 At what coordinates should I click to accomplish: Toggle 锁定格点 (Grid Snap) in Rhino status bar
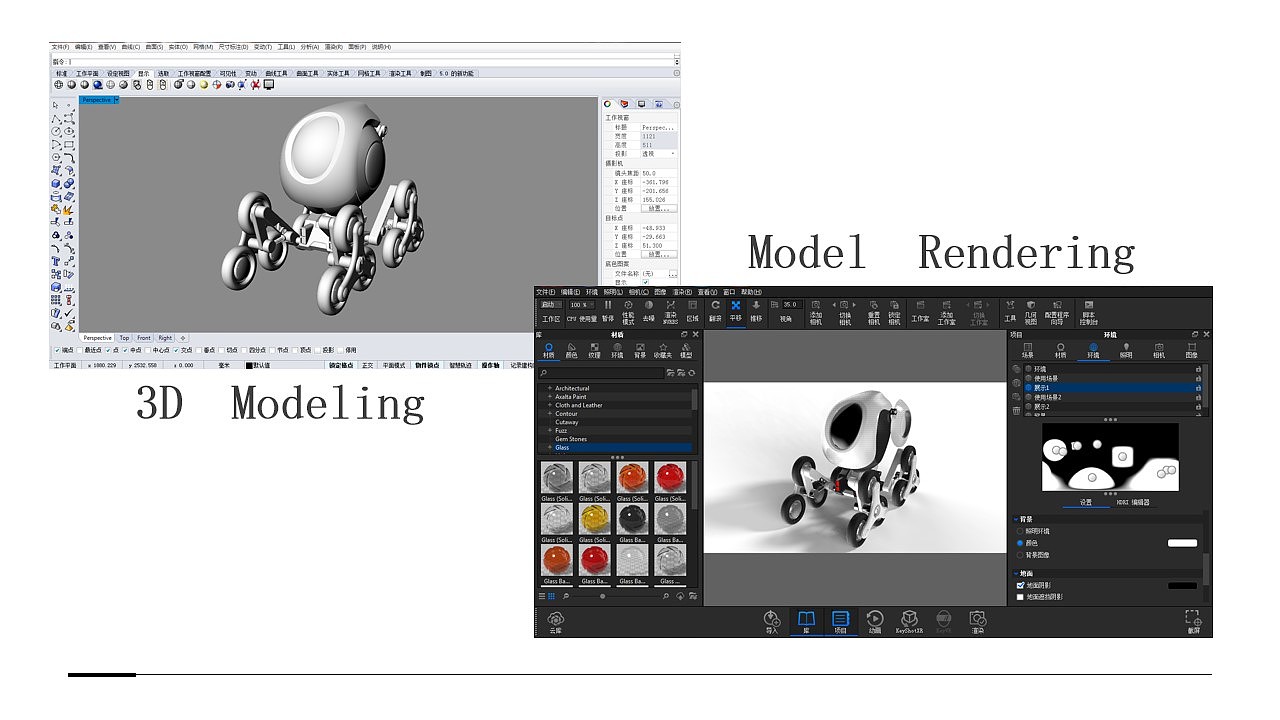340,366
